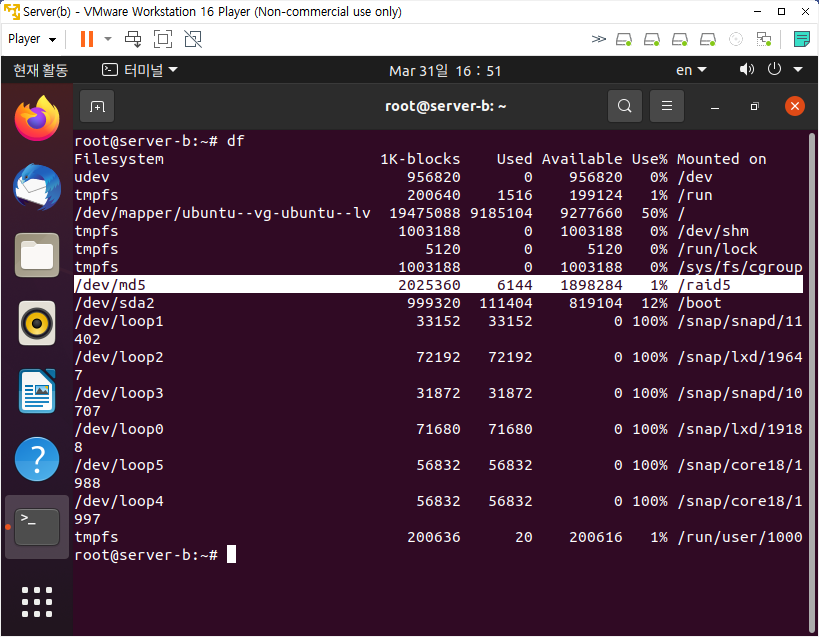Image resolution: width=819 pixels, height=637 pixels.
Task: Click the highlighted /dev/md5 row
Action: [438, 285]
